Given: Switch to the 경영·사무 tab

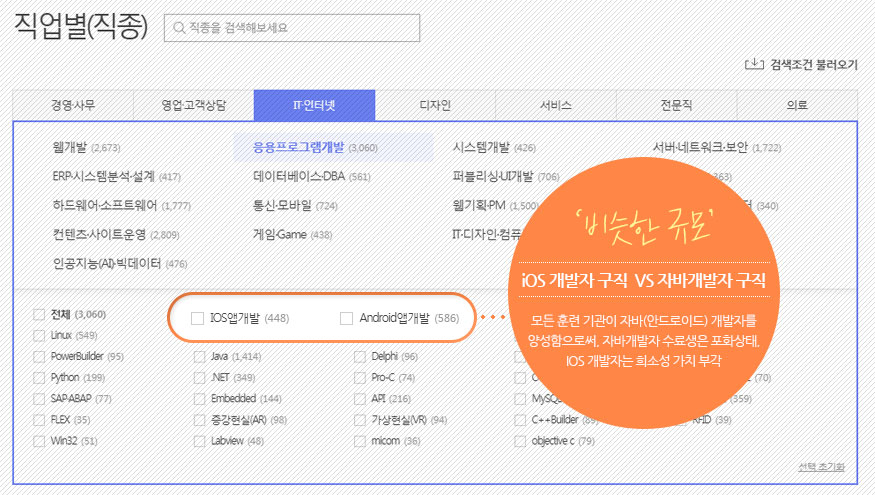Looking at the screenshot, I should click(73, 105).
